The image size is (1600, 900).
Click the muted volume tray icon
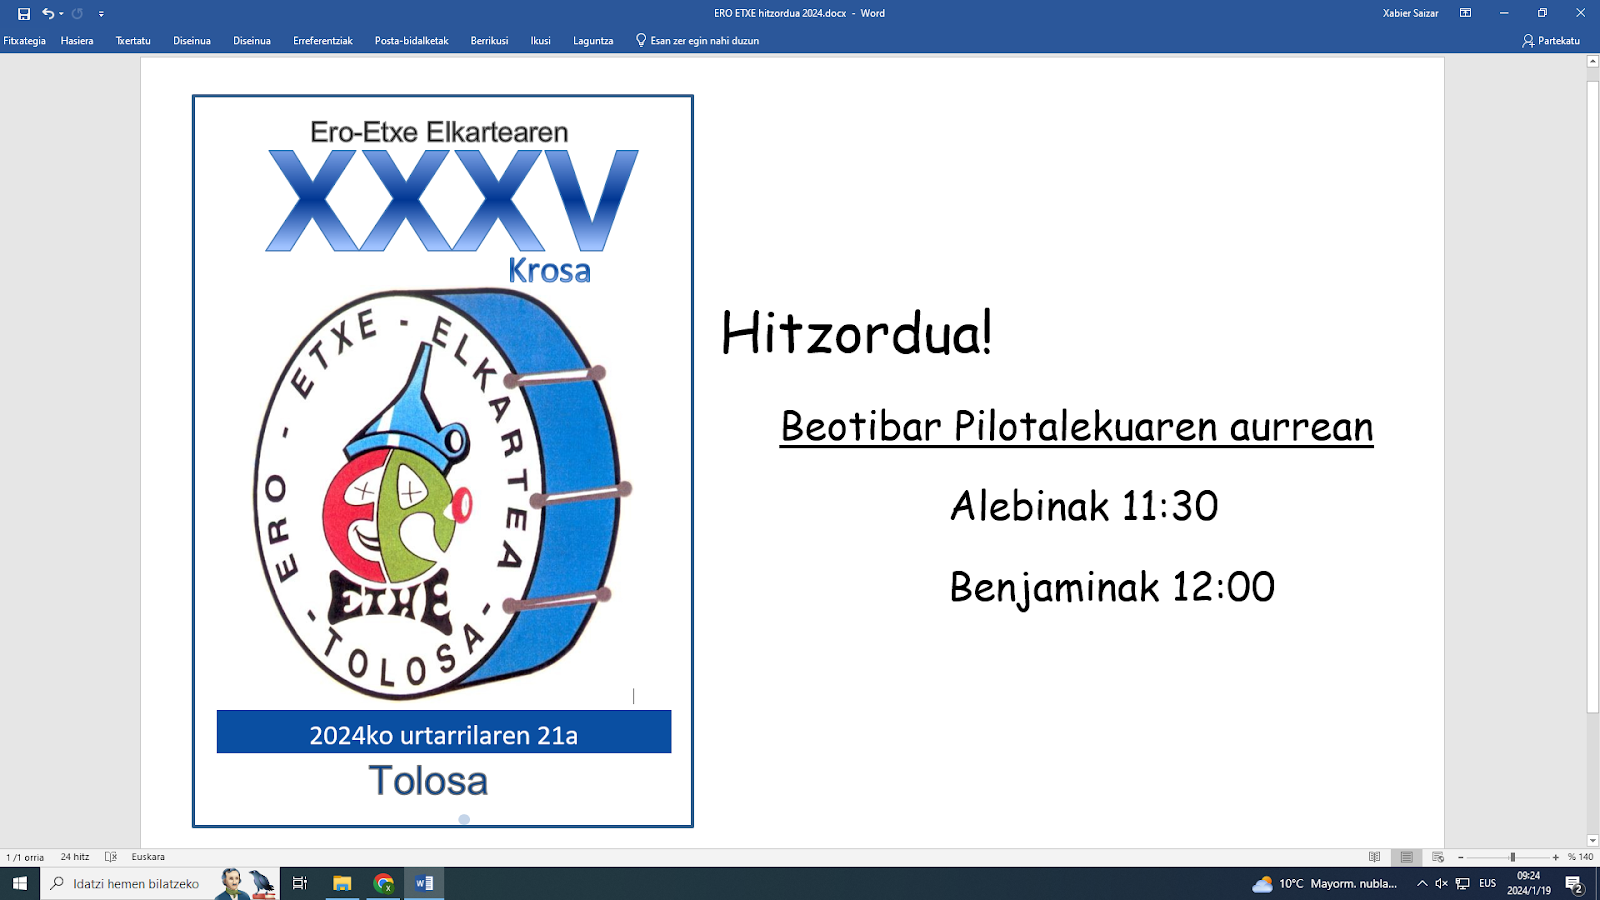click(1441, 884)
